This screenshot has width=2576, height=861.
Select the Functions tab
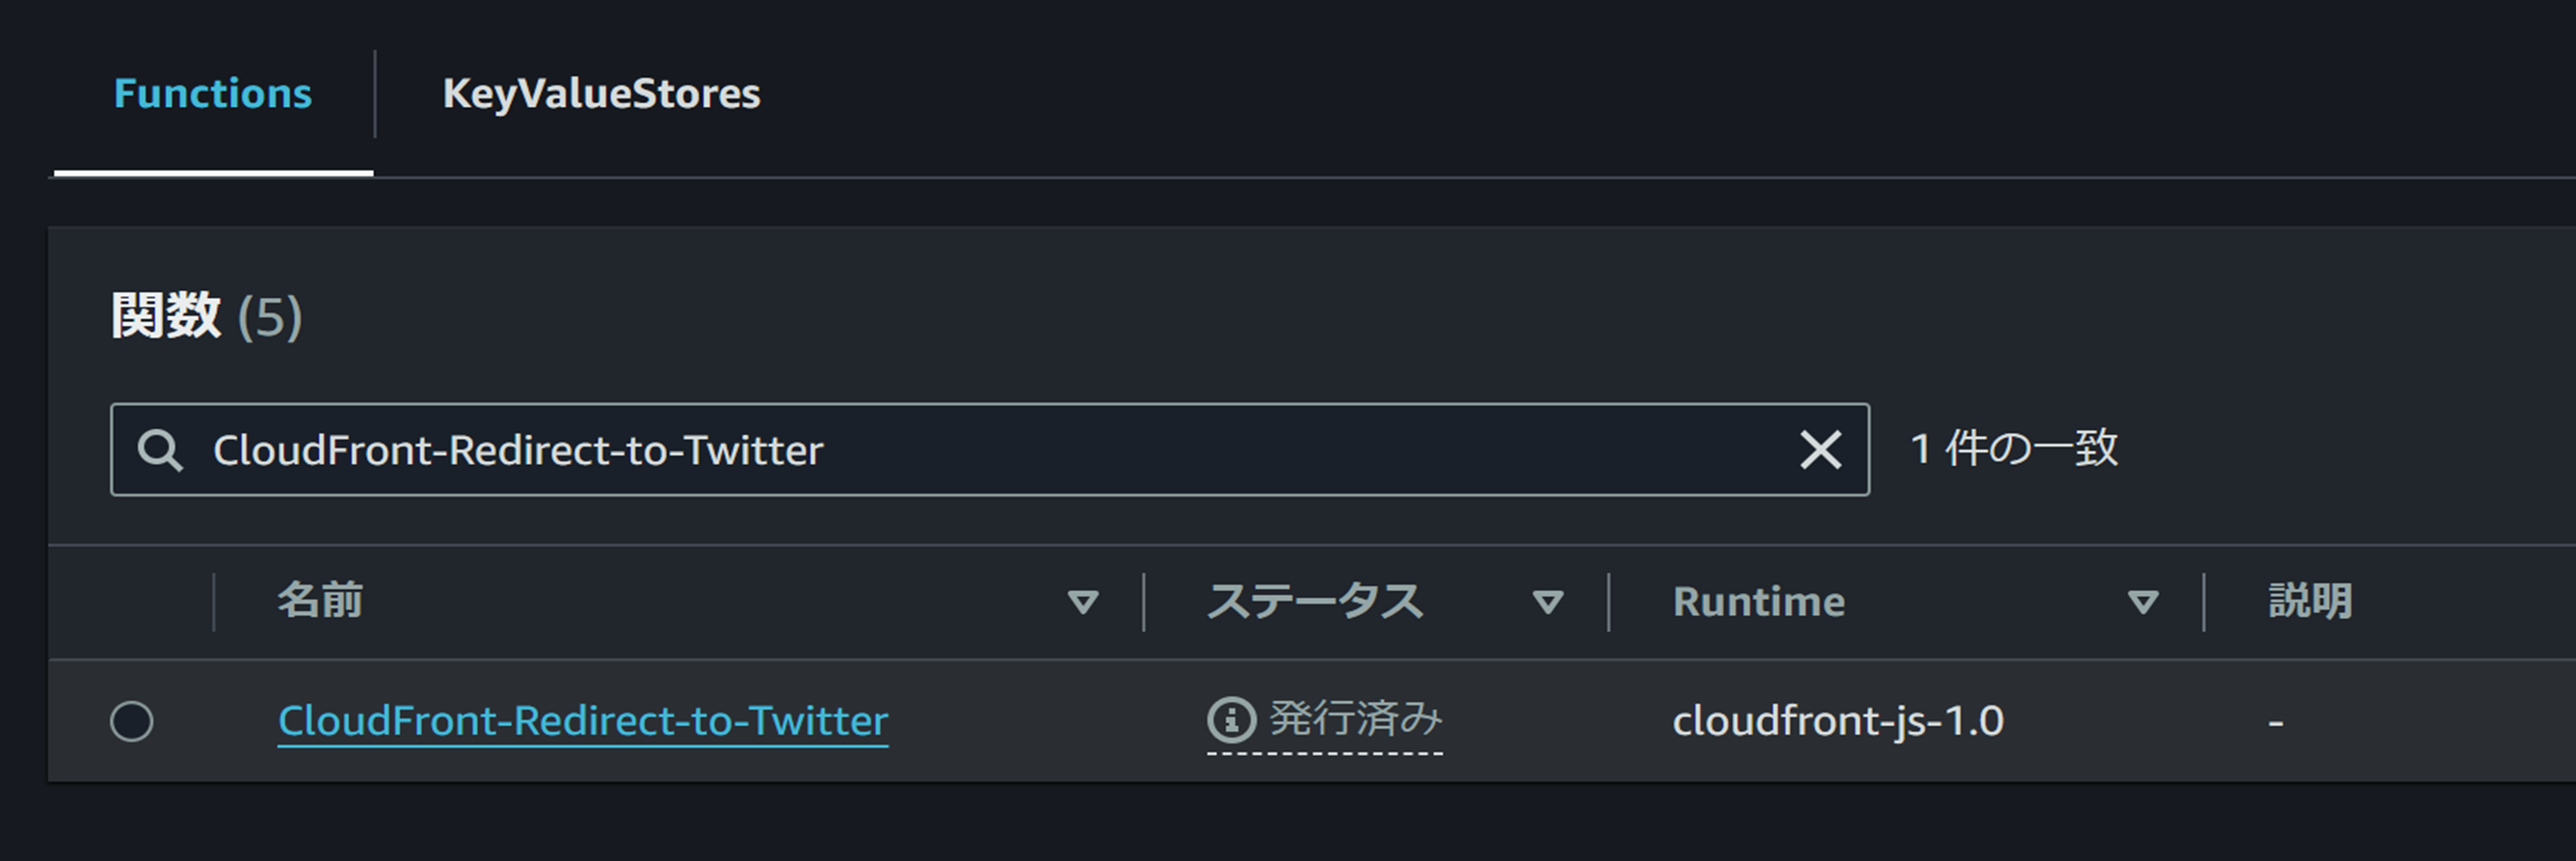coord(212,93)
